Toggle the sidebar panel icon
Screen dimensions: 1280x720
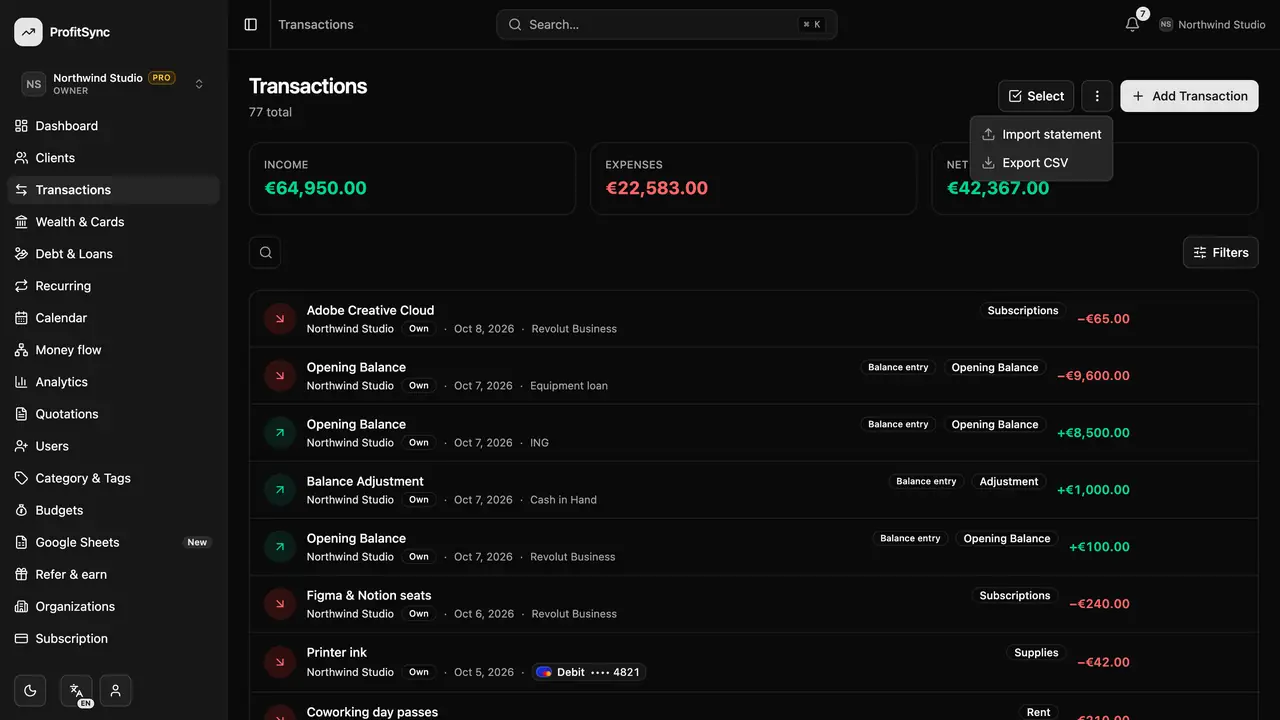click(251, 24)
